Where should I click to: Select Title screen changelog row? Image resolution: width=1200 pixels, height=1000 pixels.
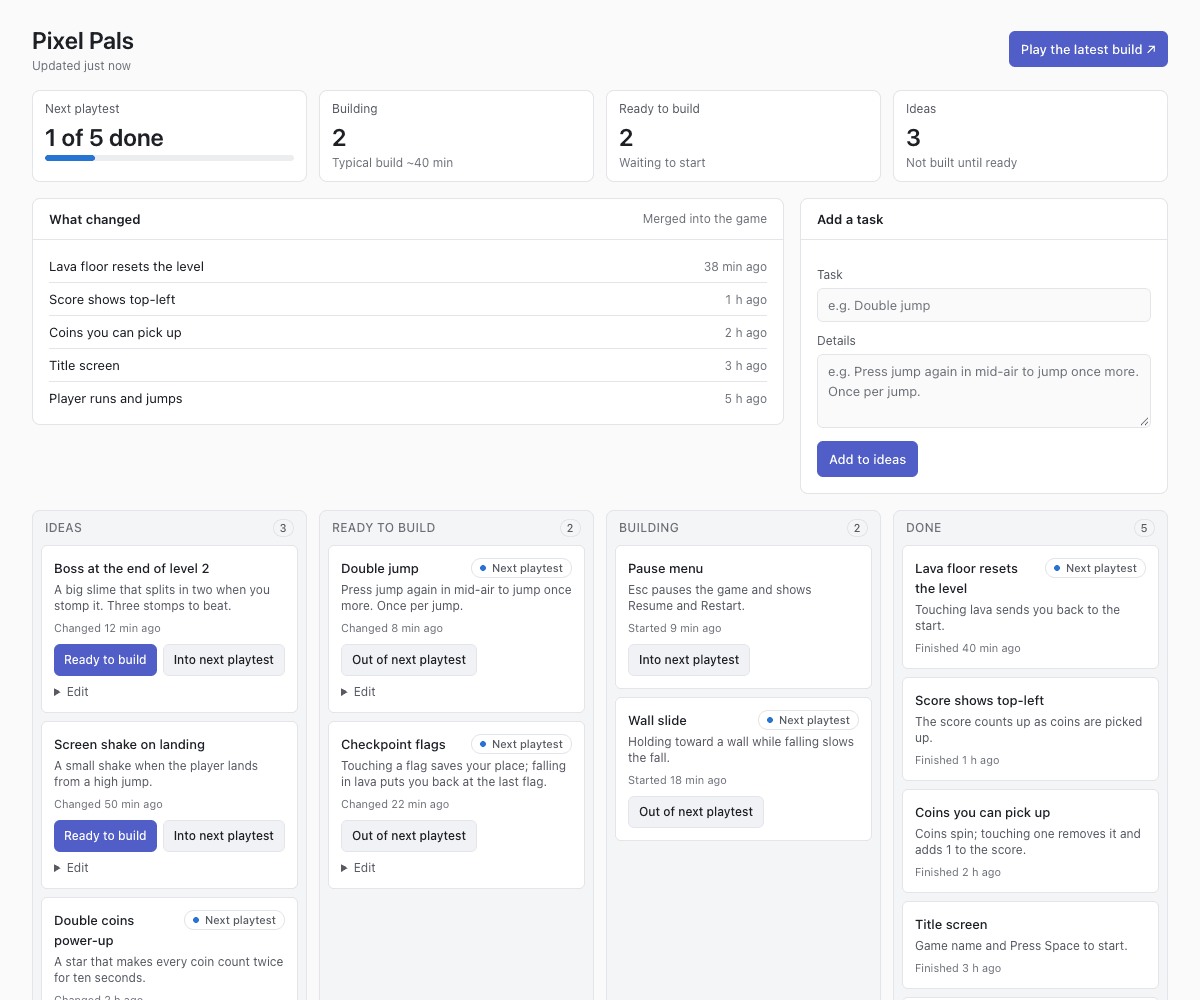[x=408, y=366]
